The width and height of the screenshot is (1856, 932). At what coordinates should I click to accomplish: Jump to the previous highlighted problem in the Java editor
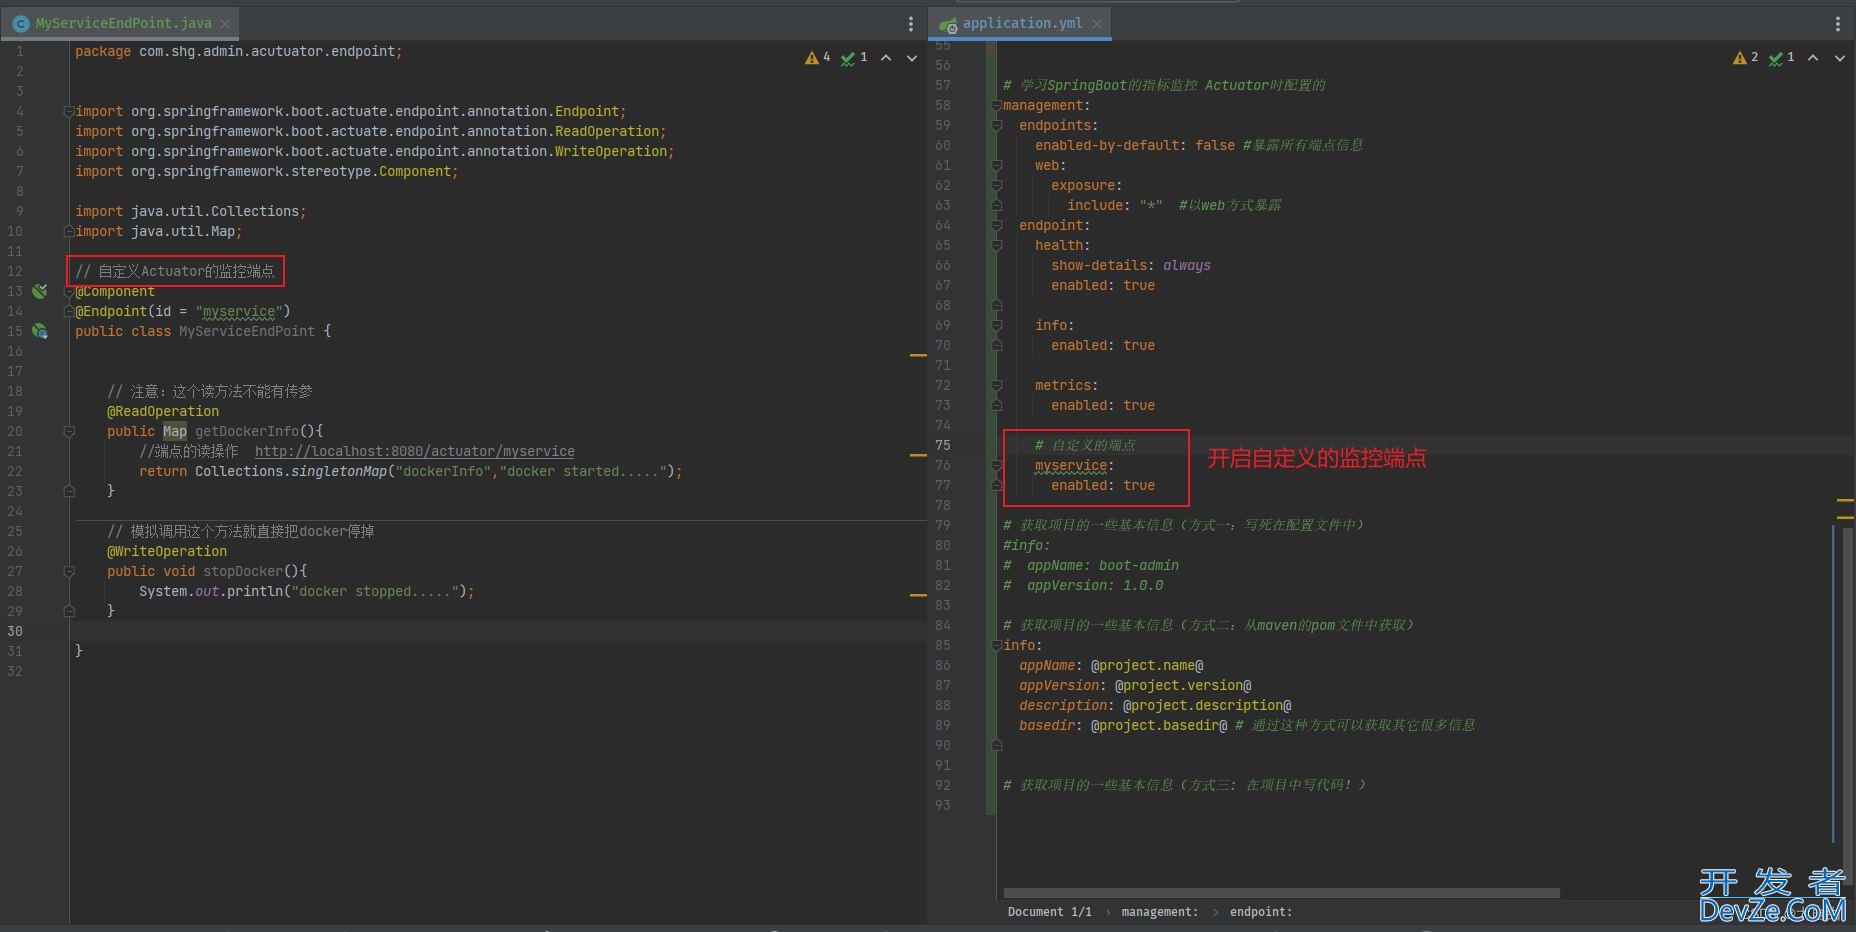[886, 58]
